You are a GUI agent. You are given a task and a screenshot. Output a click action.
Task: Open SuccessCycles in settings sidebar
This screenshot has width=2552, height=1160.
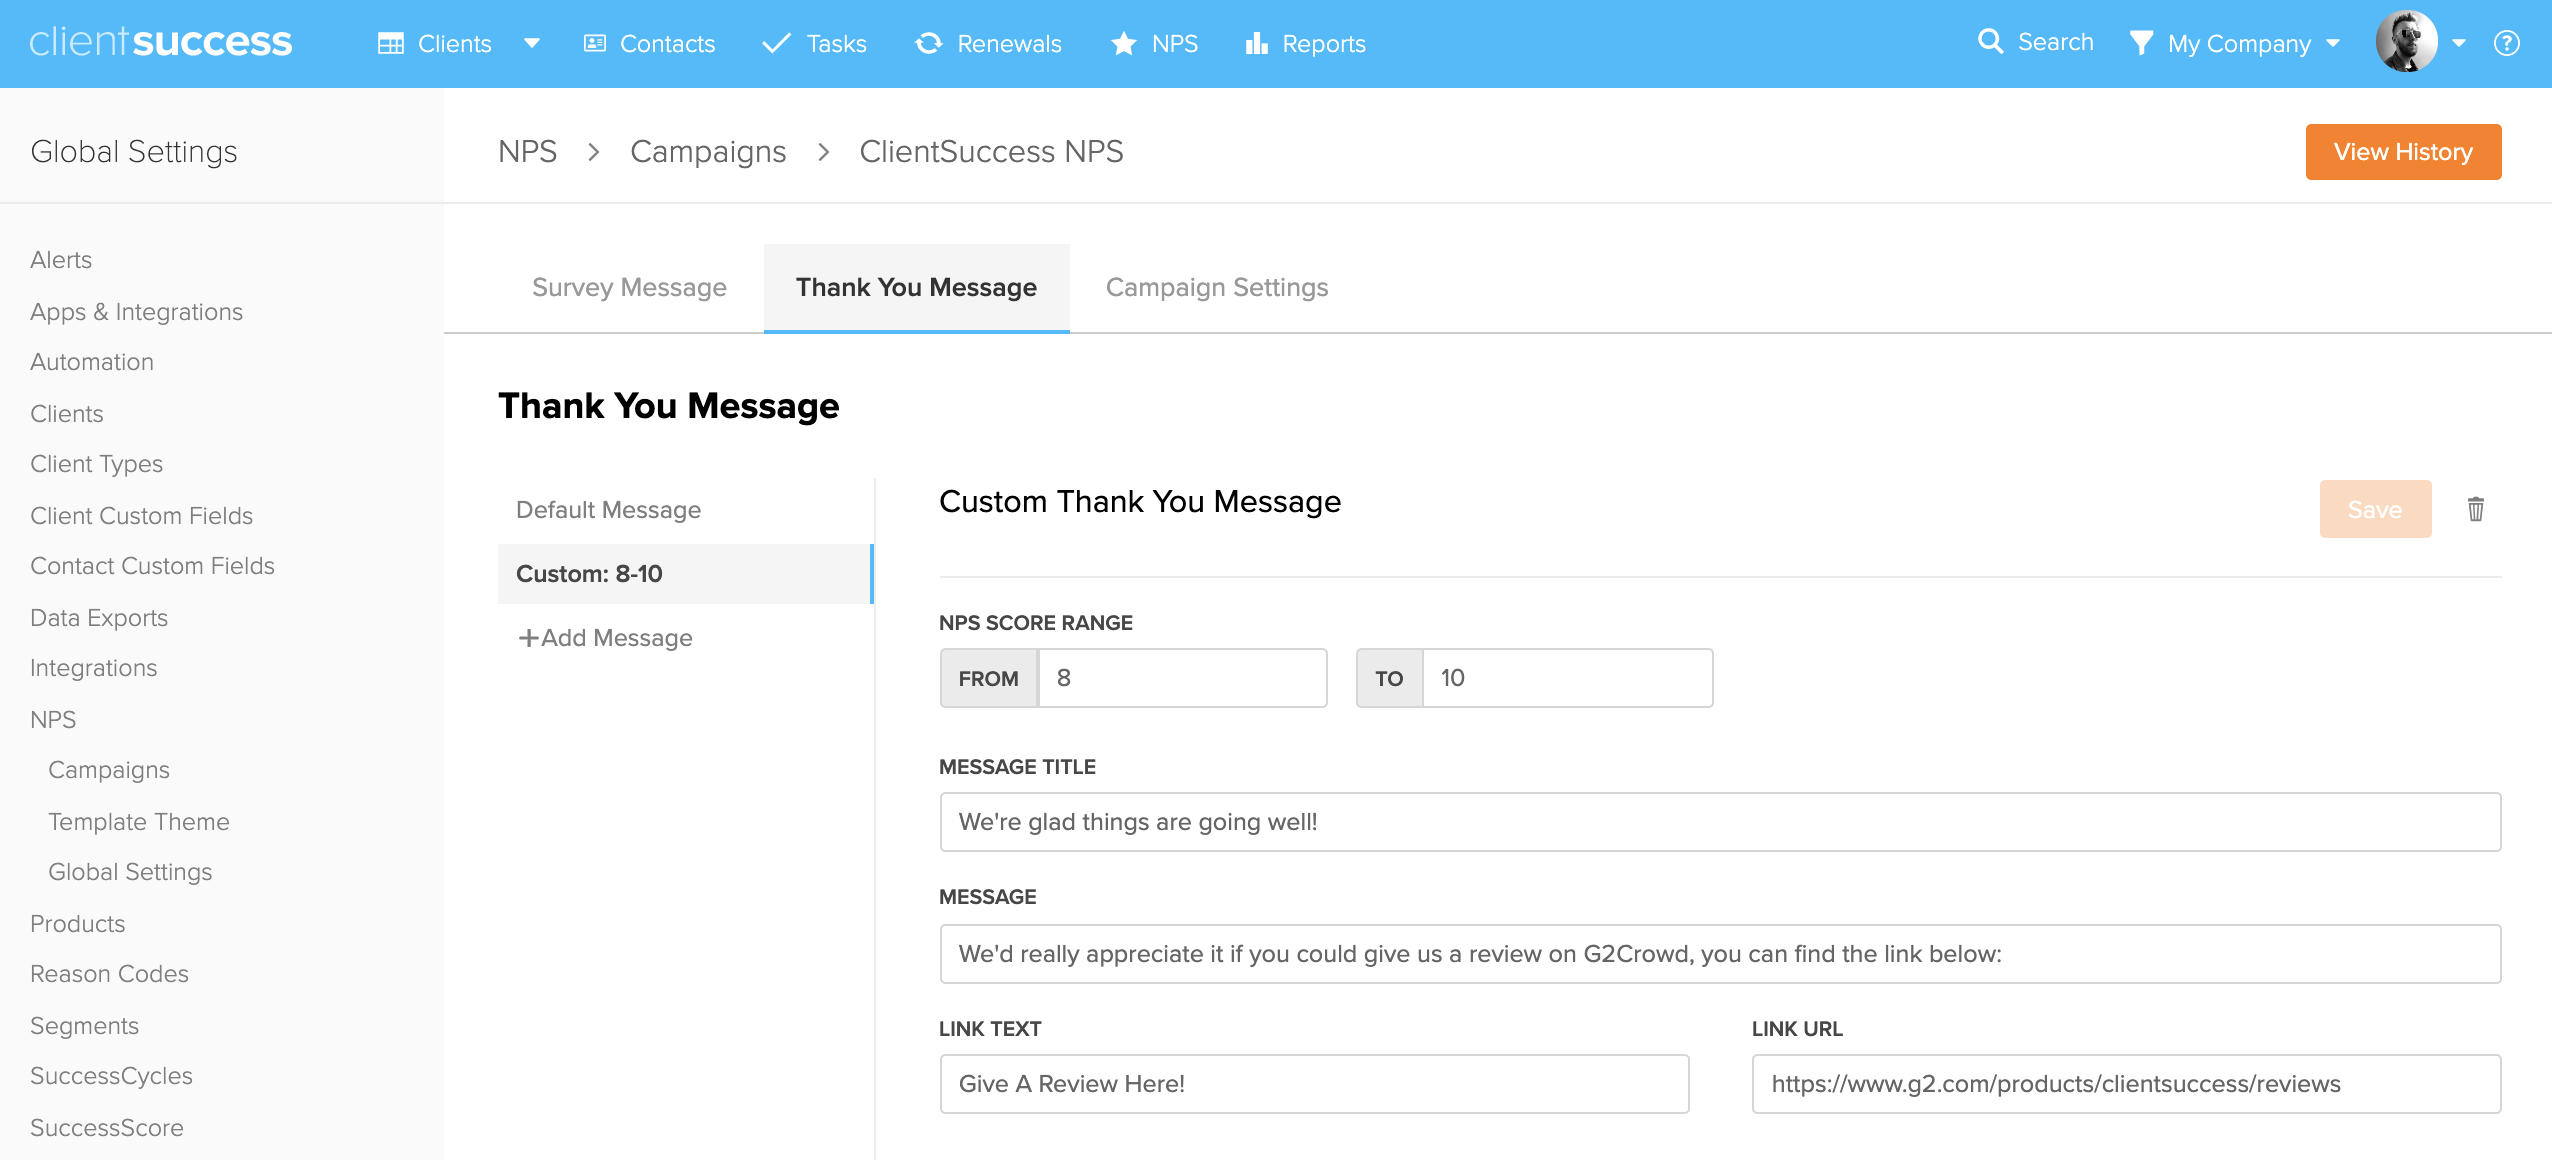(x=111, y=1076)
